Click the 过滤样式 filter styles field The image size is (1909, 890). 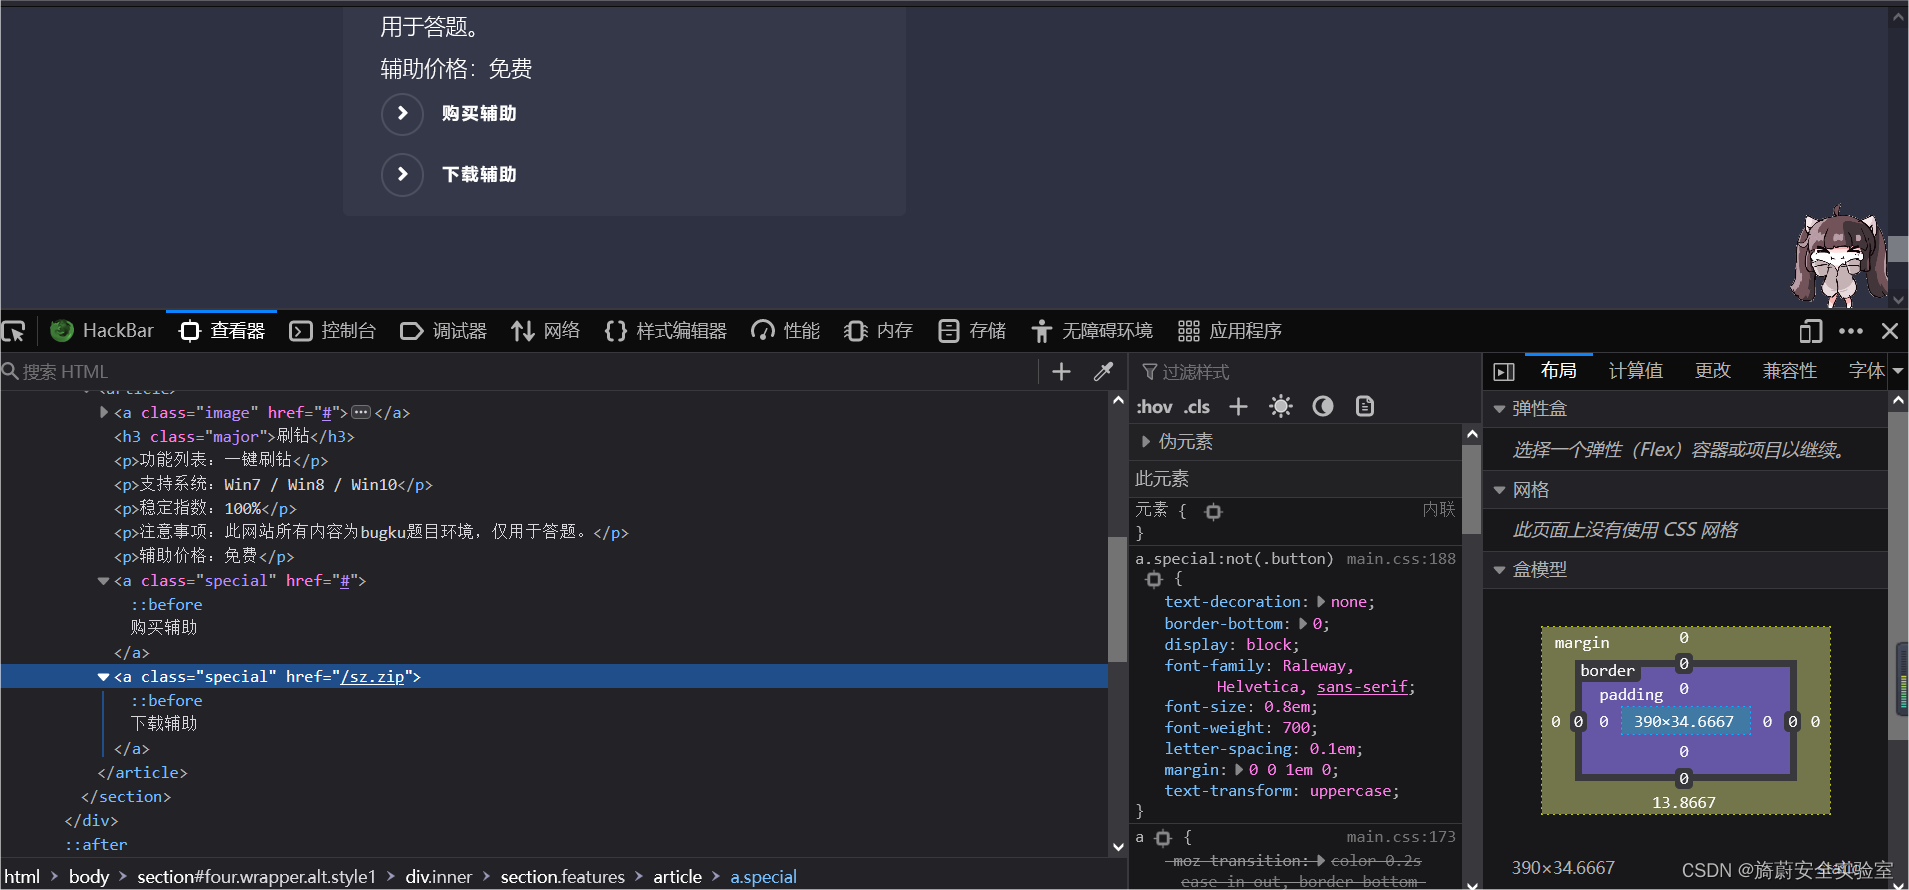click(1305, 372)
